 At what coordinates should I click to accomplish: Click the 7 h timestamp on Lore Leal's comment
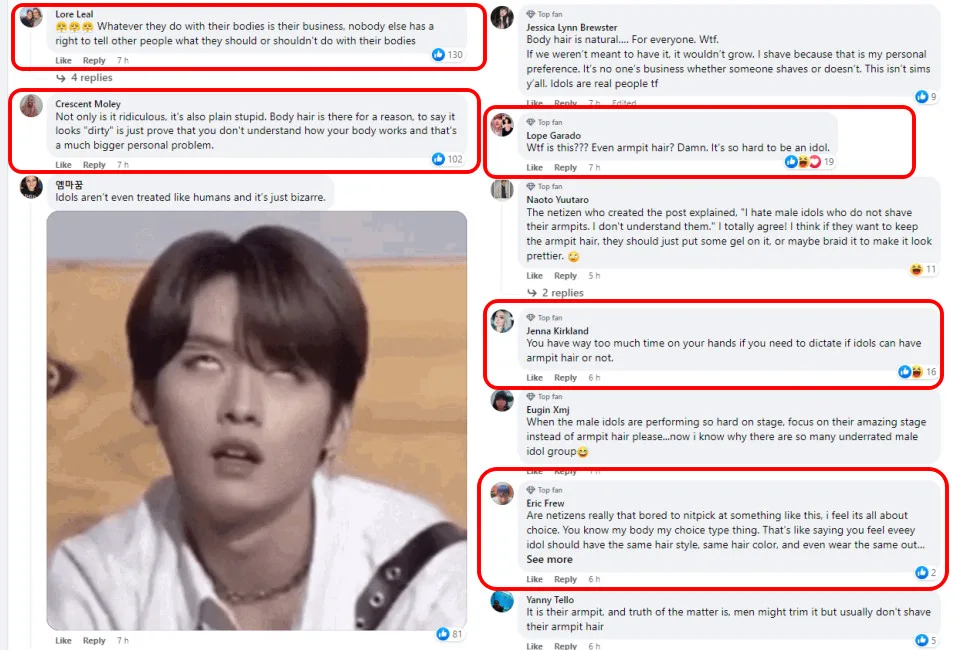pos(122,60)
